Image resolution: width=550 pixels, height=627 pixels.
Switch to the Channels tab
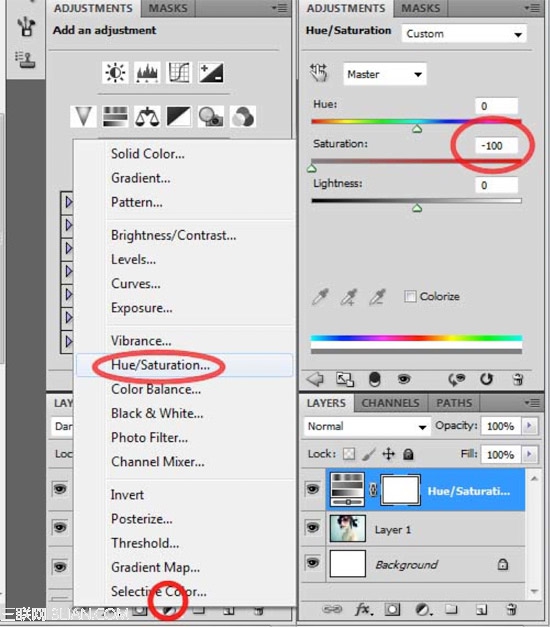390,403
